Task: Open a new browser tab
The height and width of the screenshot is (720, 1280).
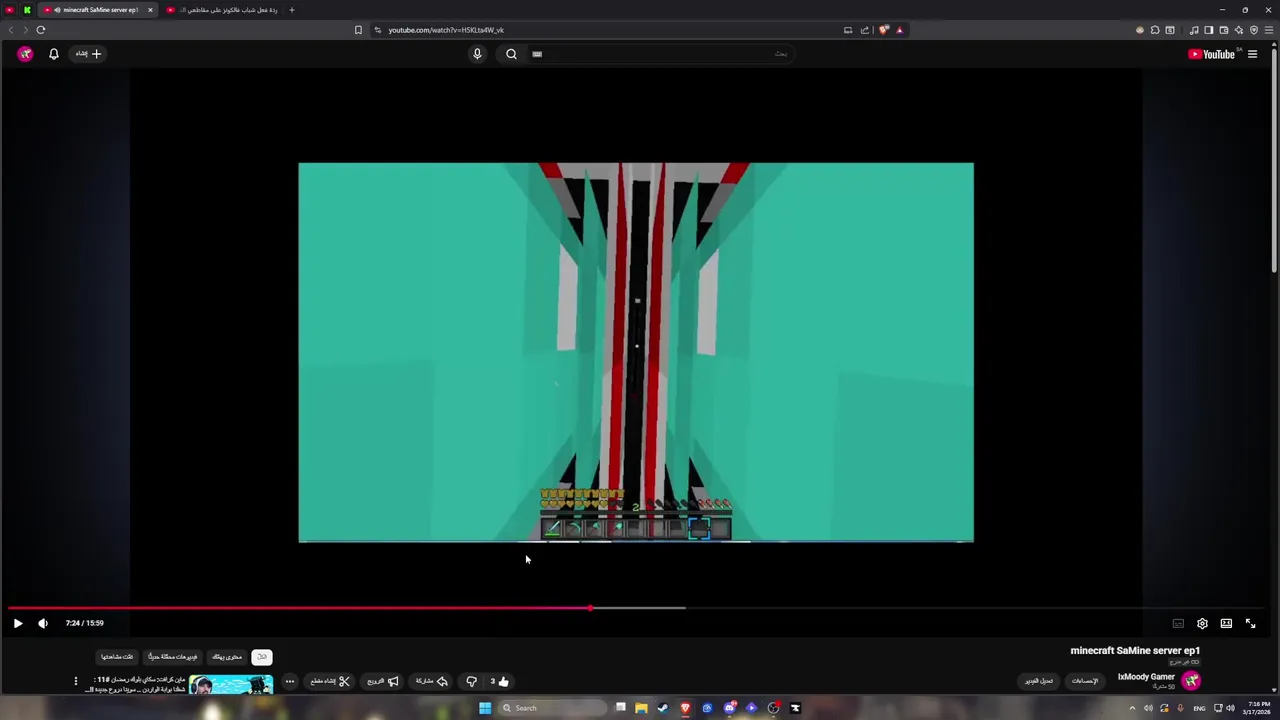Action: 292,10
